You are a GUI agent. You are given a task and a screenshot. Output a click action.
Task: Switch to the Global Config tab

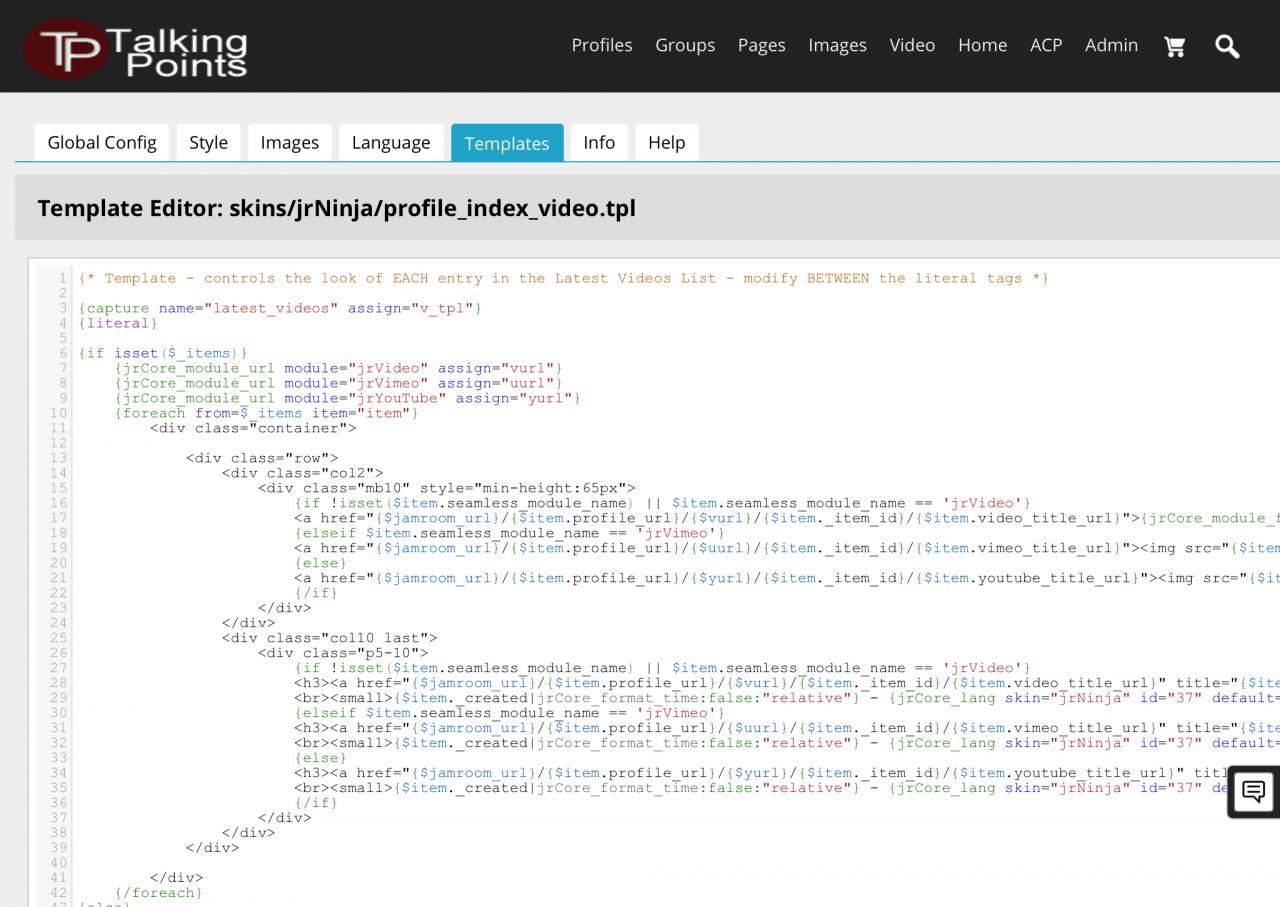coord(102,142)
